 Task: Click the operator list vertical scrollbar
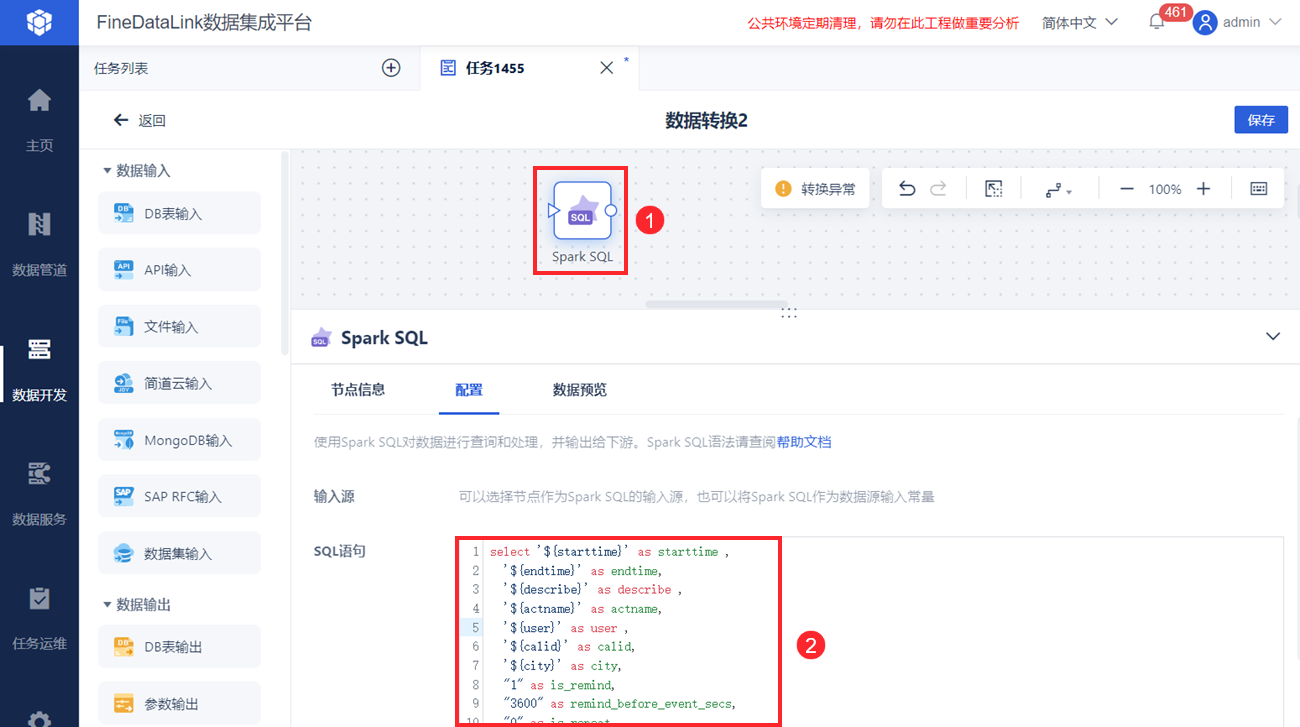[x=285, y=253]
